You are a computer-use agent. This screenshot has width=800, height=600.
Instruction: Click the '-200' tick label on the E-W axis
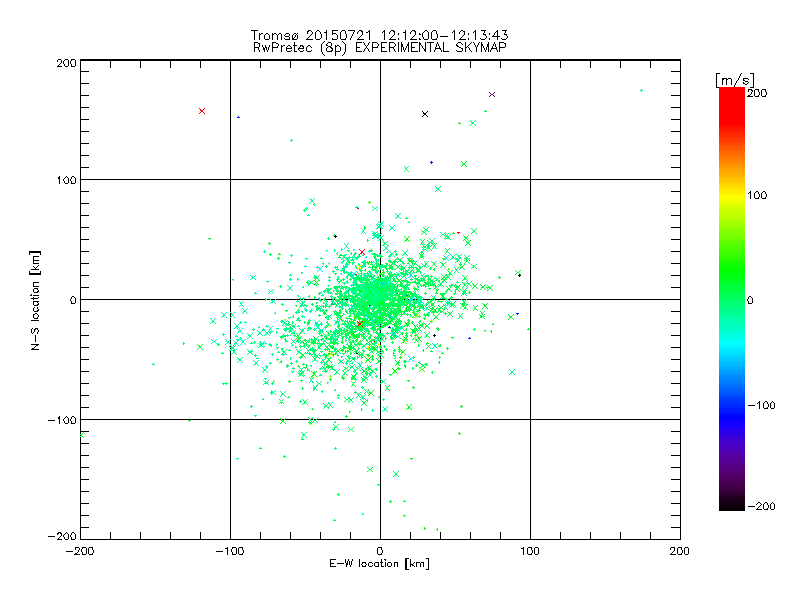click(x=80, y=551)
